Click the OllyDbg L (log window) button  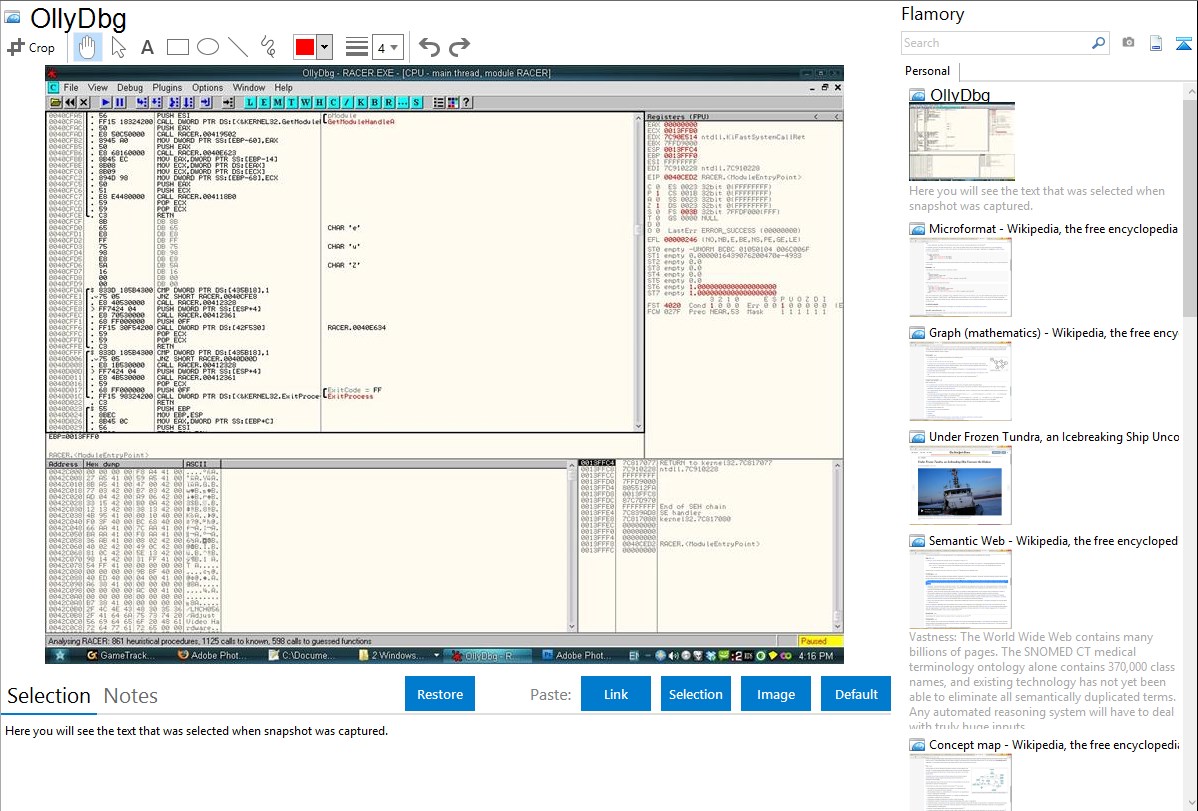(250, 102)
